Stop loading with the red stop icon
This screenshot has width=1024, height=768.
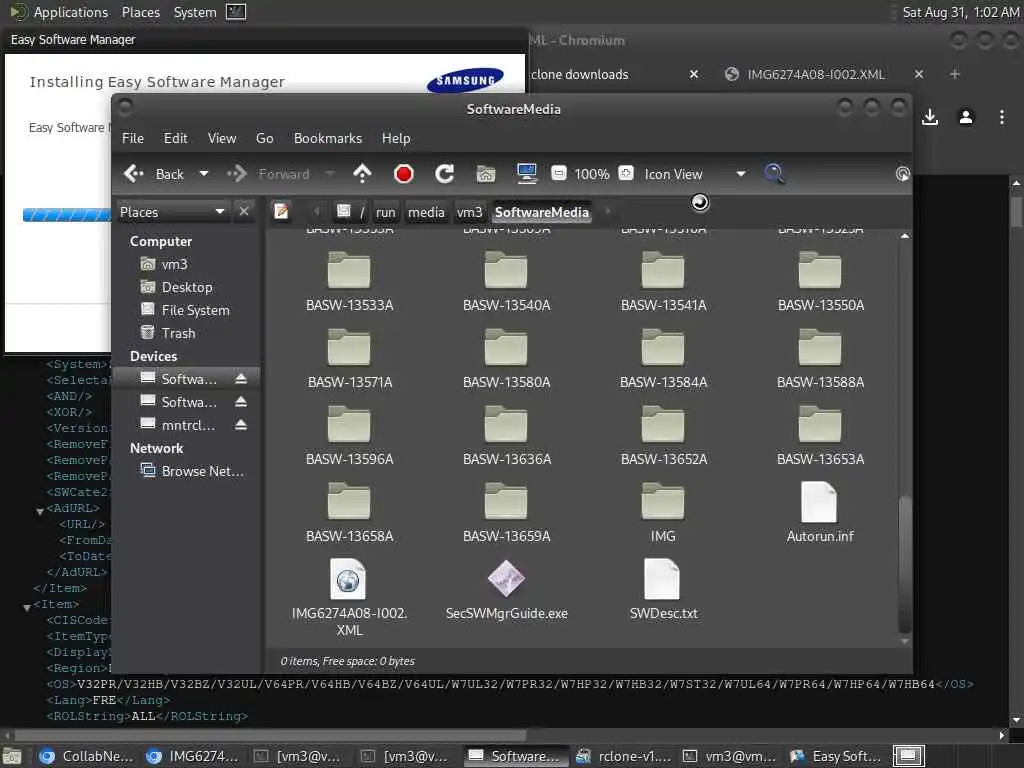tap(404, 174)
